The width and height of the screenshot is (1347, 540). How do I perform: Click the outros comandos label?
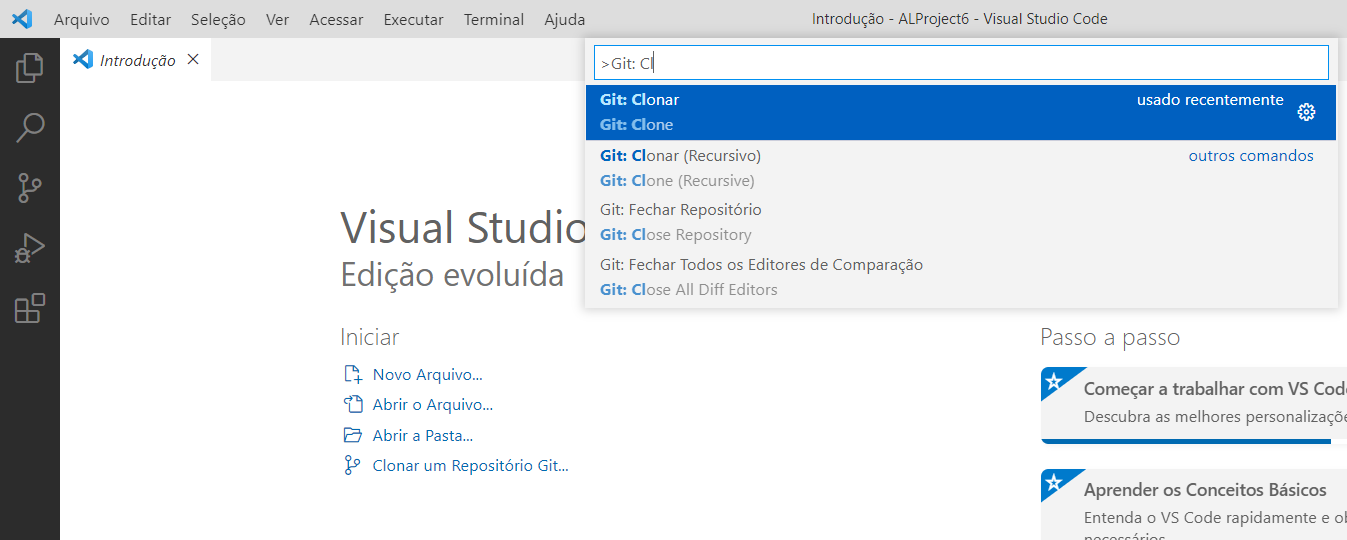point(1251,156)
